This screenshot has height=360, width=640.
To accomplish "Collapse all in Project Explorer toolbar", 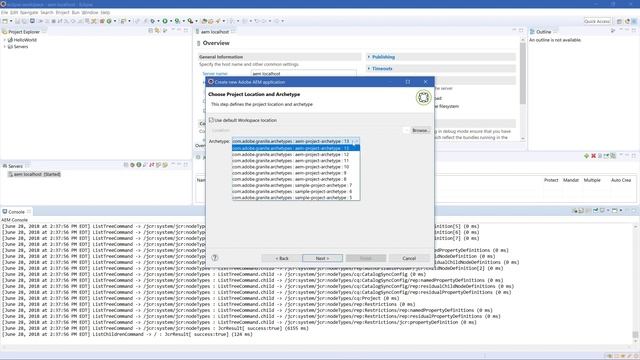I will (150, 31).
